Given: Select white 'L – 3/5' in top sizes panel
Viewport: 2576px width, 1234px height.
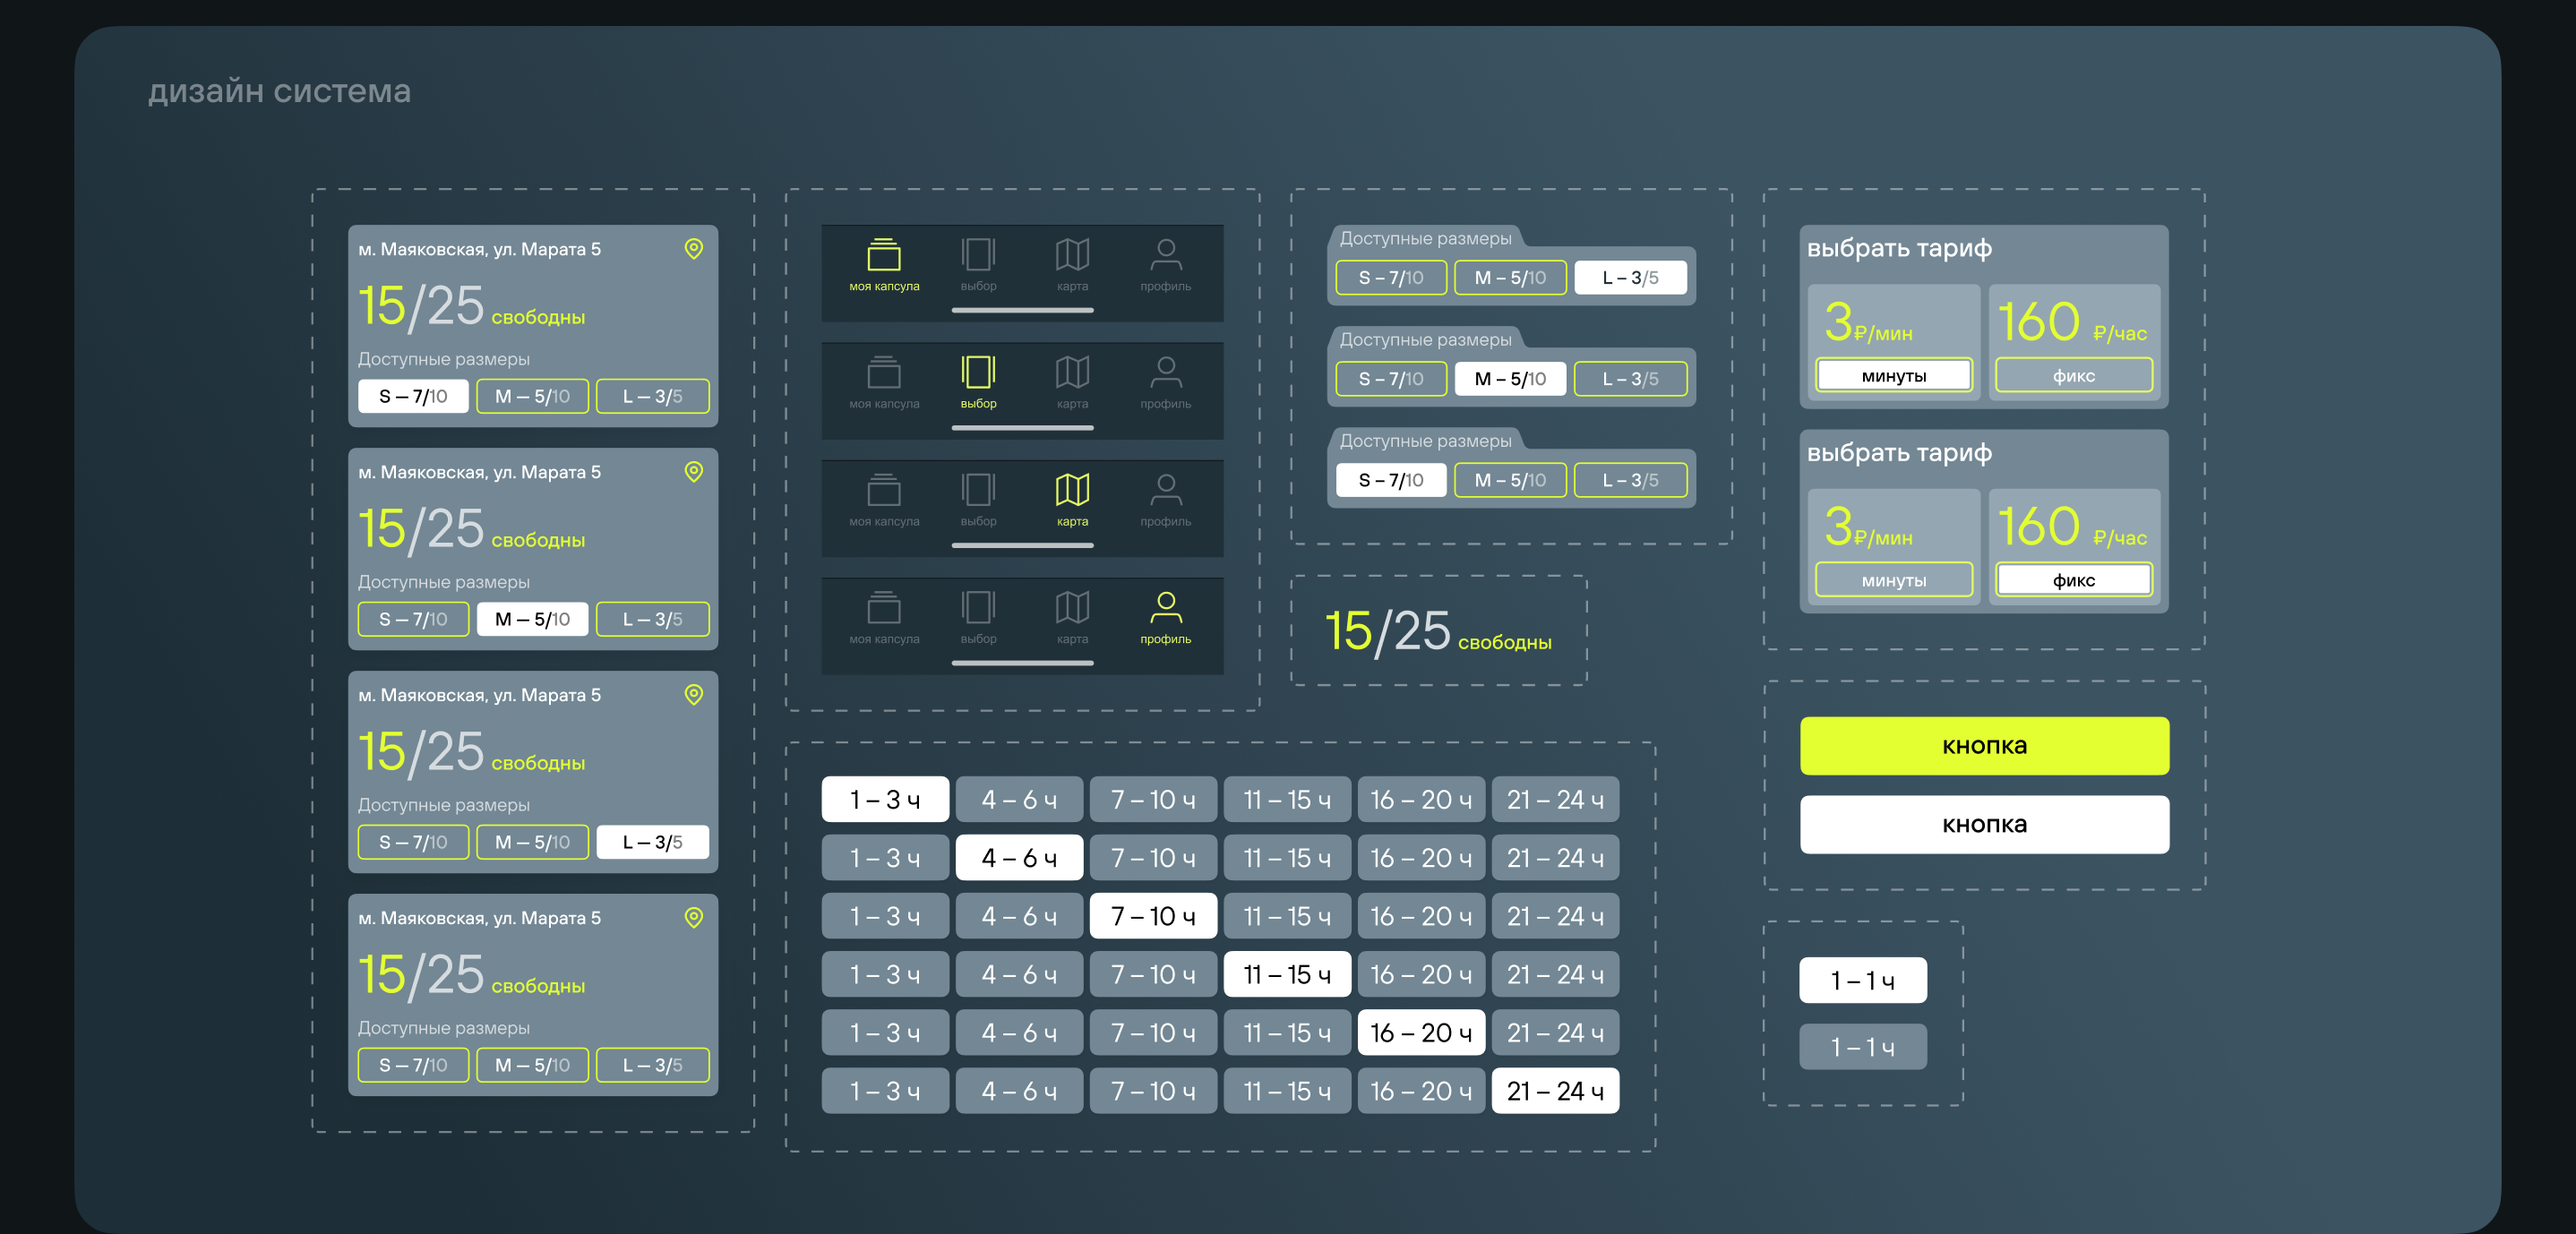Looking at the screenshot, I should click(x=1630, y=277).
